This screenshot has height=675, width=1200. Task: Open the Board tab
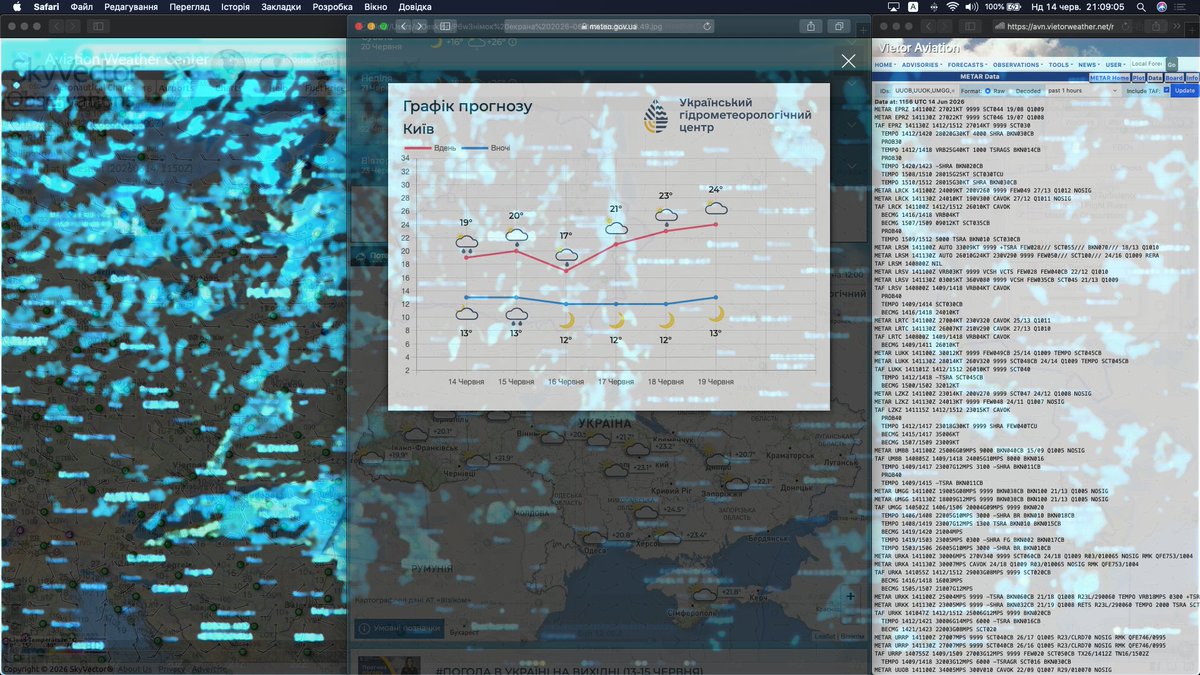coord(1174,78)
